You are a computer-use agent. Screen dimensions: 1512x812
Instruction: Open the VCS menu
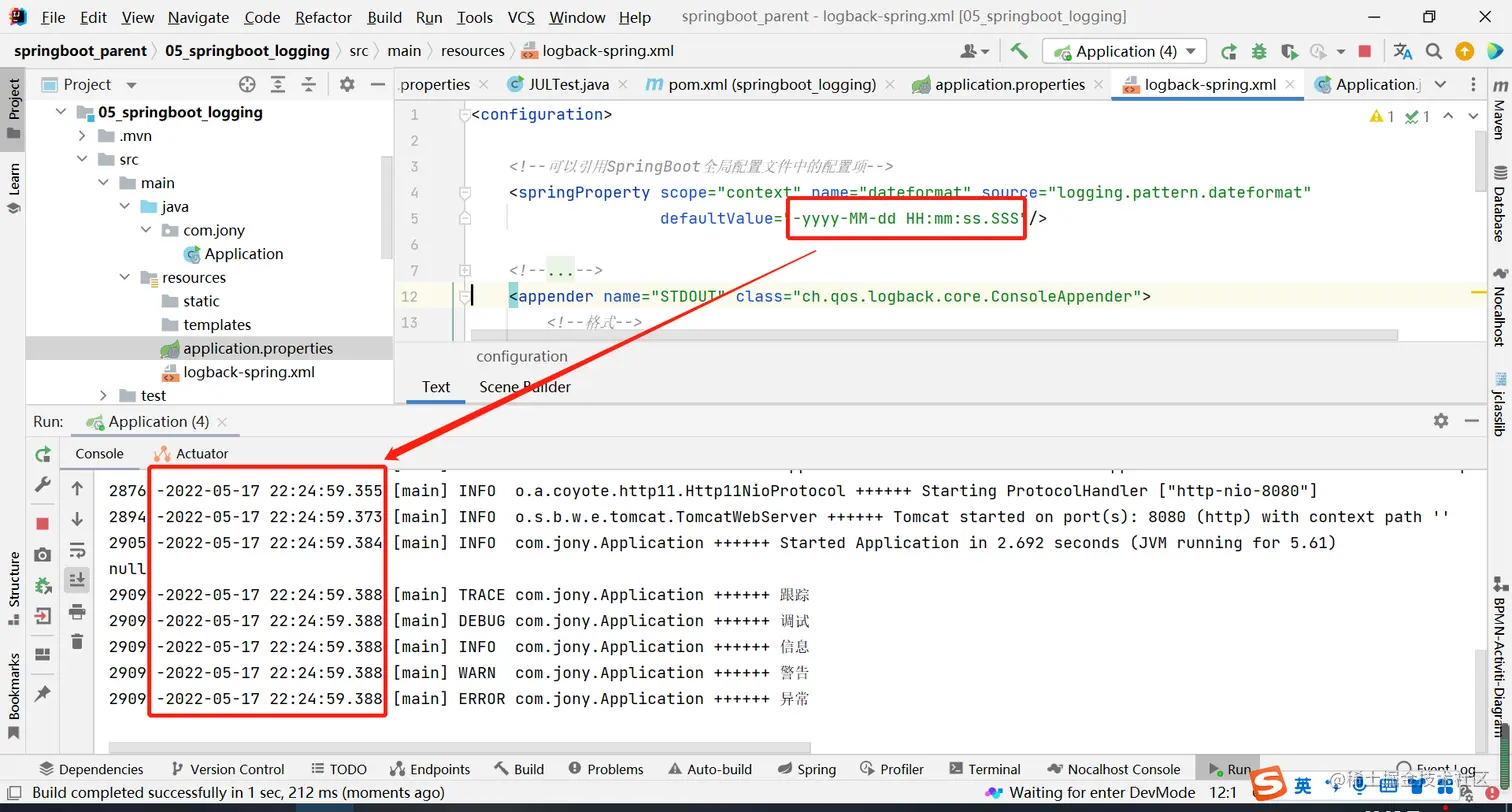point(521,17)
